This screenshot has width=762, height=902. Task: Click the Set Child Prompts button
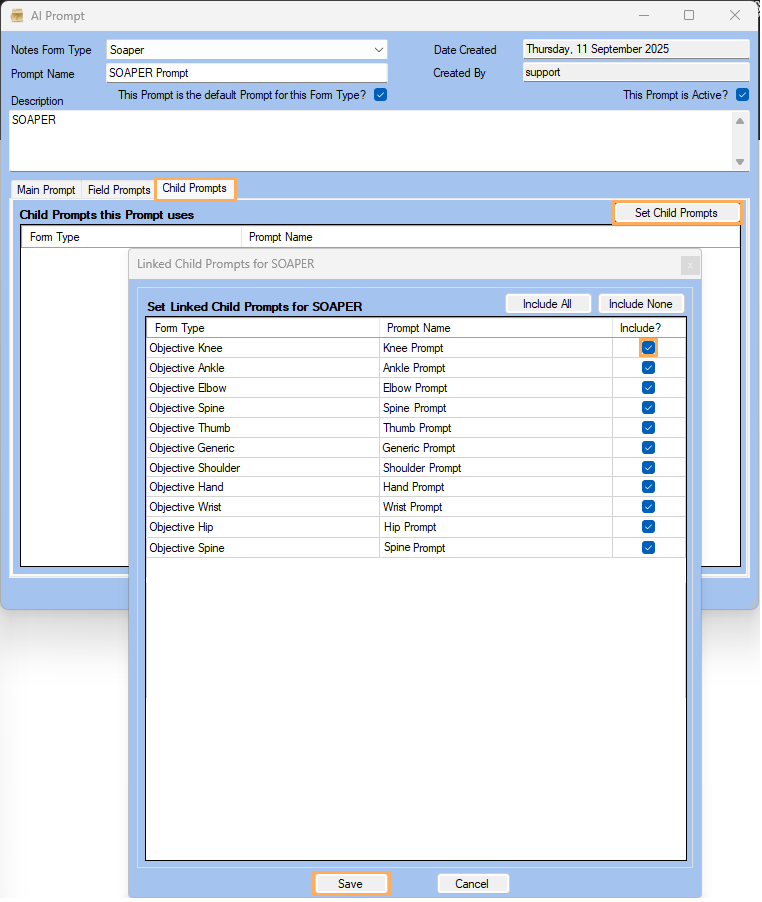pyautogui.click(x=676, y=213)
